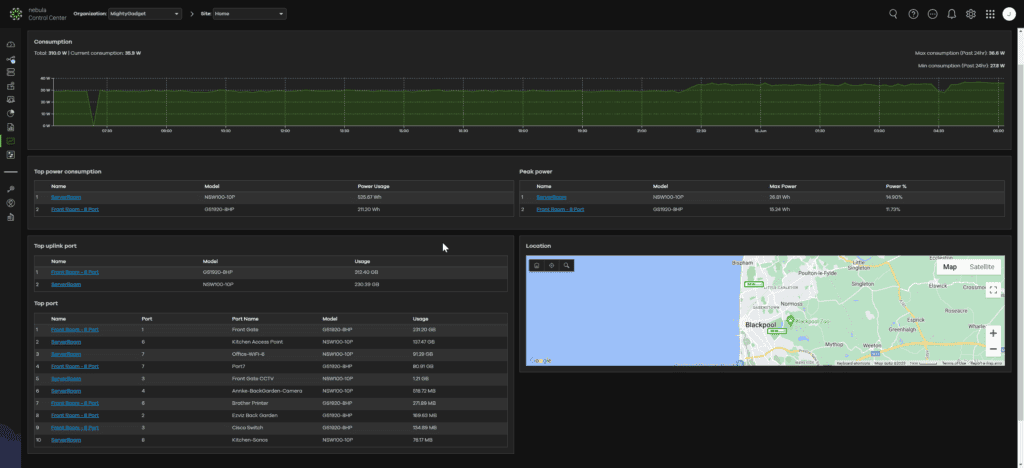The height and width of the screenshot is (468, 1024).
Task: Toggle map fullscreen view
Action: click(x=992, y=290)
